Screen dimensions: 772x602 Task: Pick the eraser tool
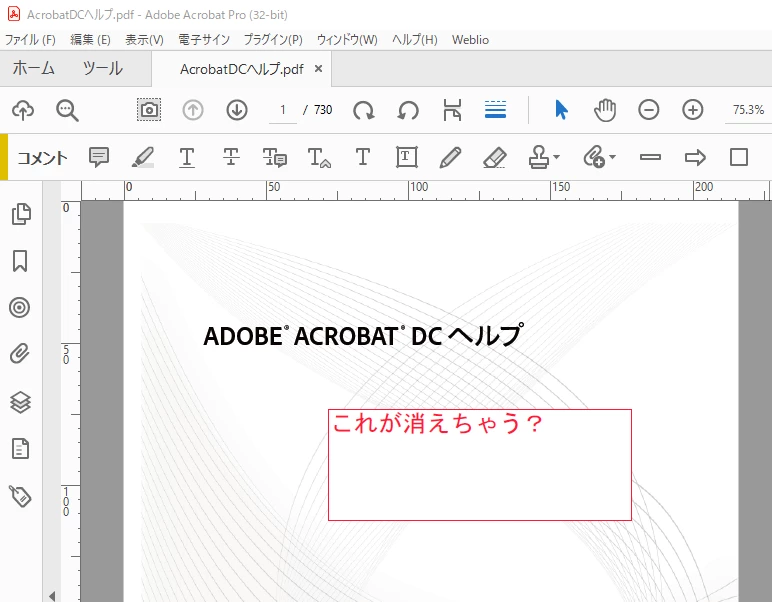pos(495,158)
